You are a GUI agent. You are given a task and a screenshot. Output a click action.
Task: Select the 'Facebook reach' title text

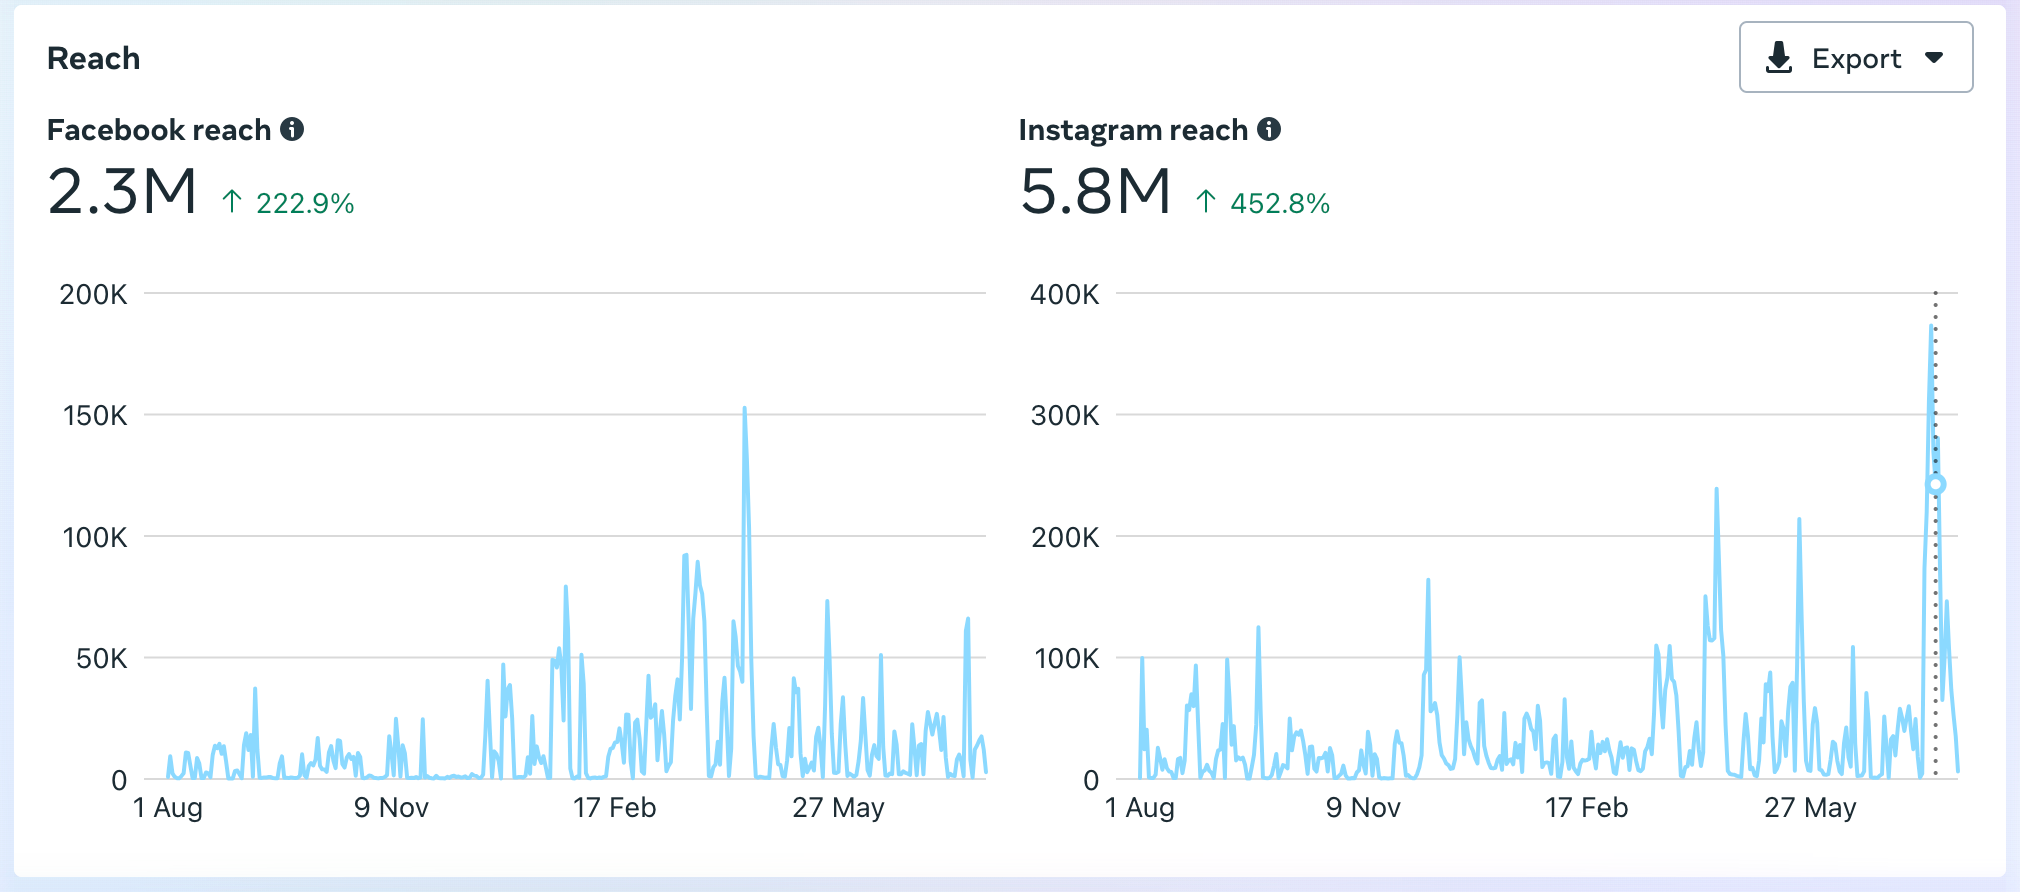click(x=159, y=130)
